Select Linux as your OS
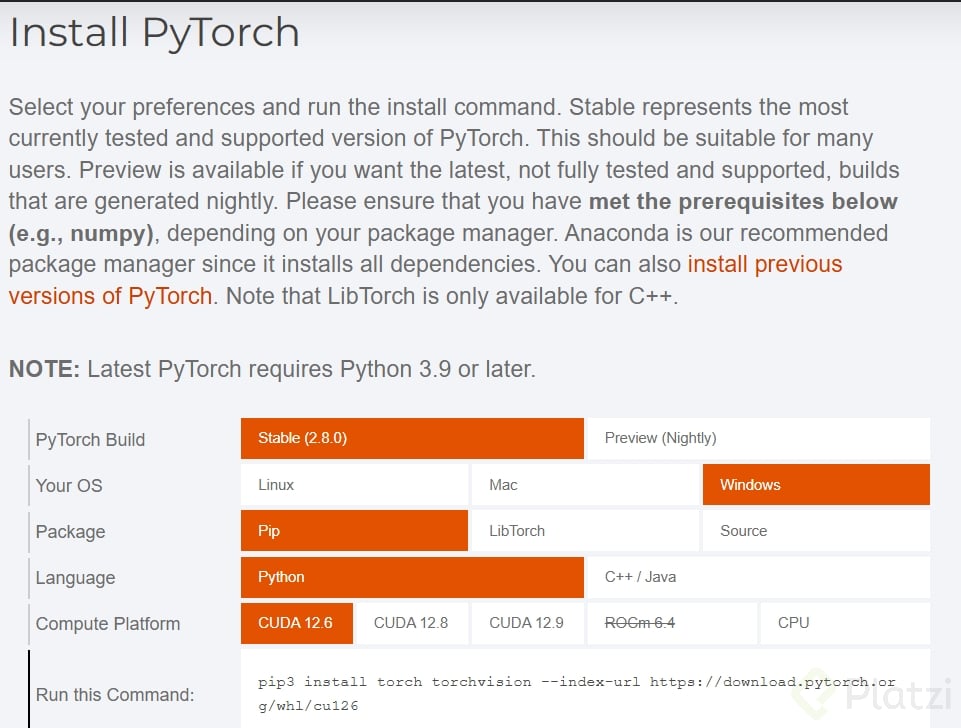This screenshot has width=961, height=728. [x=354, y=485]
